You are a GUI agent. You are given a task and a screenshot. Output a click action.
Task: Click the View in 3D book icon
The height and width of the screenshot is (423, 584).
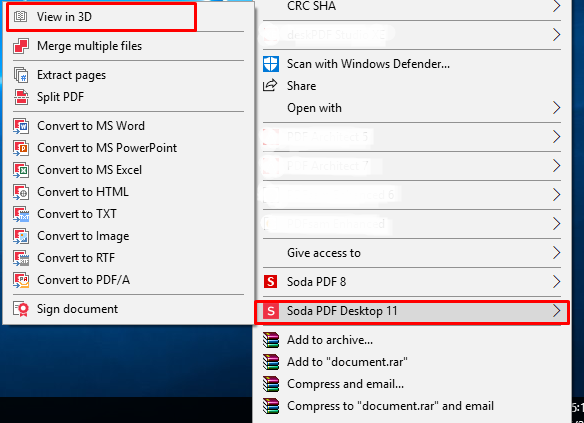pyautogui.click(x=20, y=17)
